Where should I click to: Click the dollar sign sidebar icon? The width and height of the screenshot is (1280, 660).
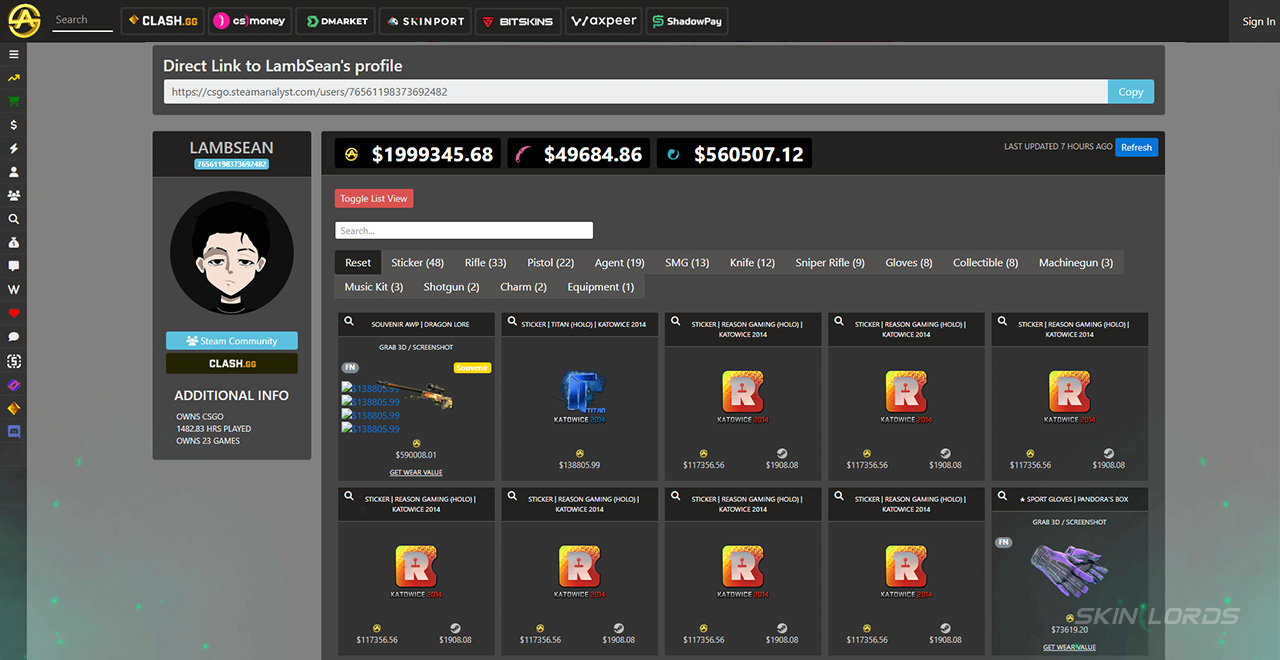tap(14, 125)
